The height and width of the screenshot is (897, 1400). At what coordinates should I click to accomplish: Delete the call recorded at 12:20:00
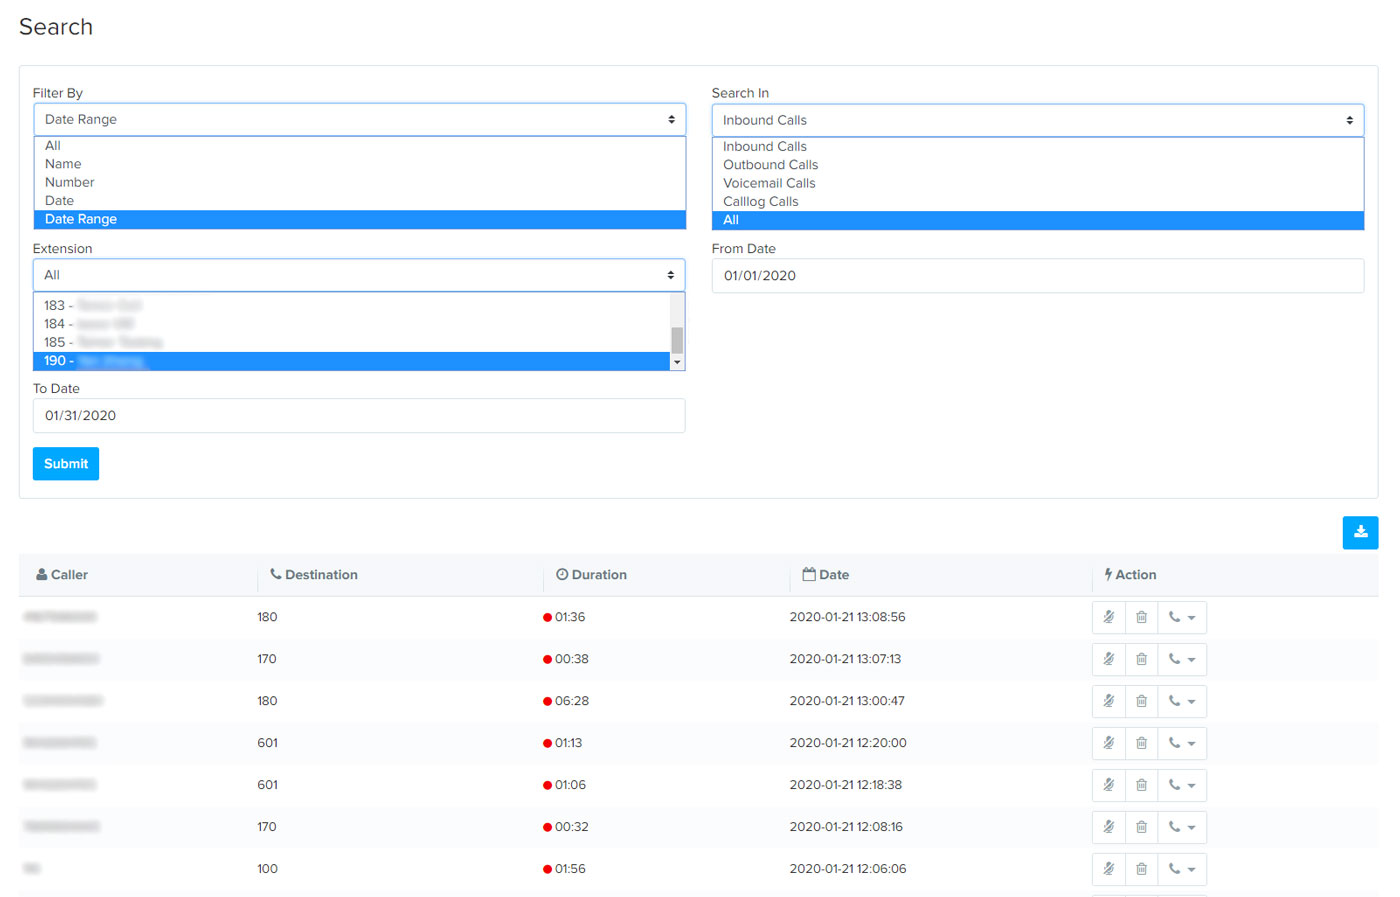[1141, 743]
